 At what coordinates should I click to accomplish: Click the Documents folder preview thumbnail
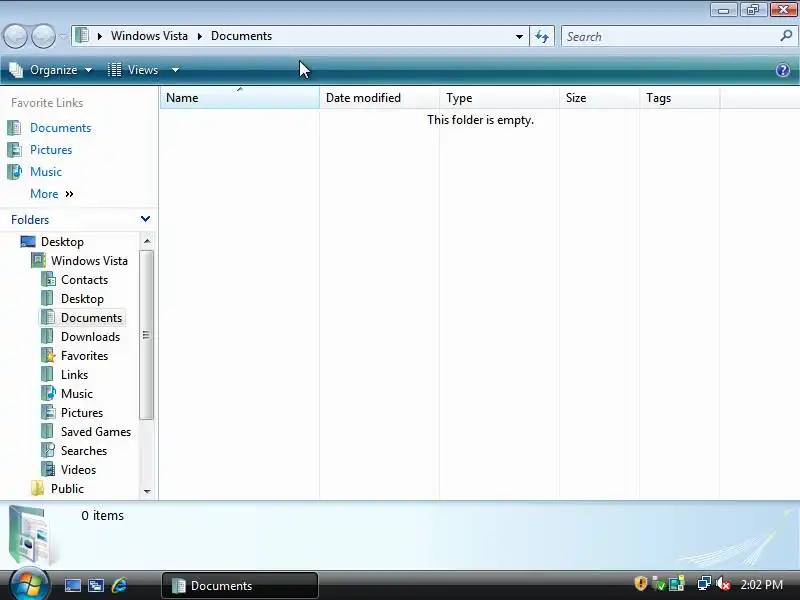(32, 535)
